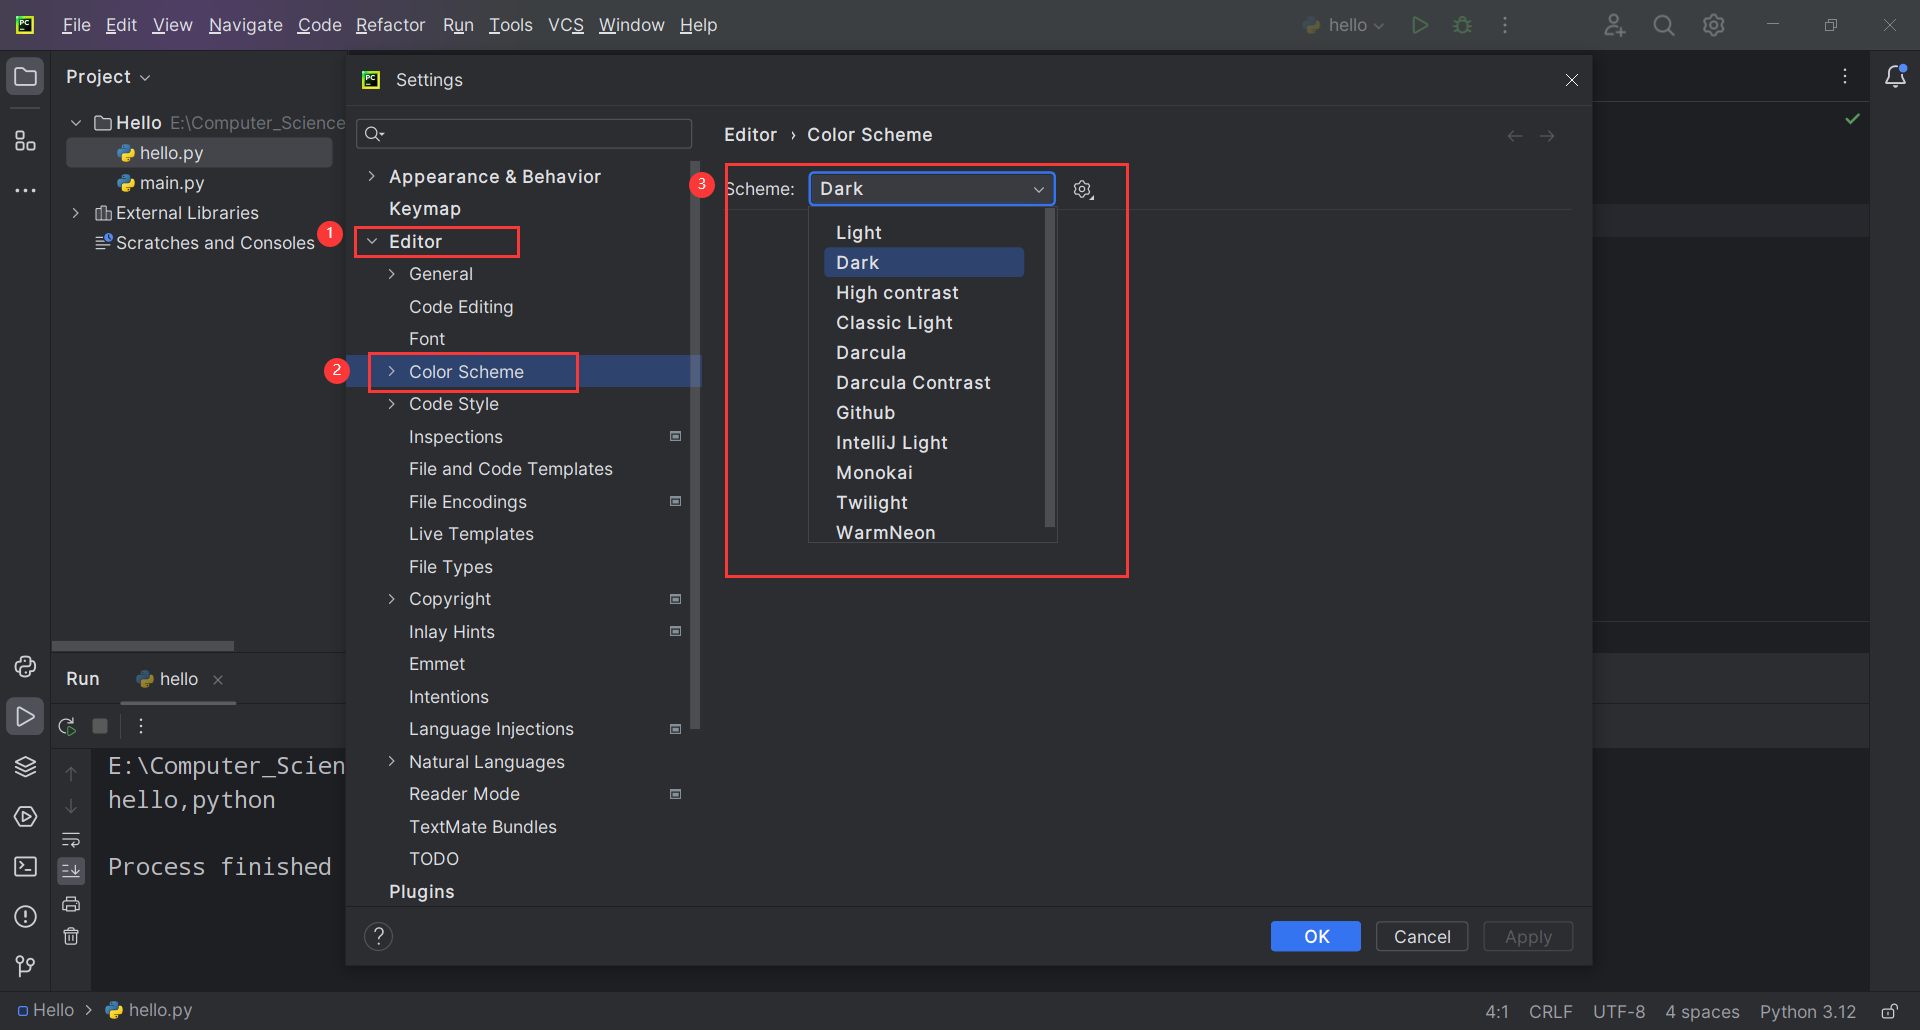Image resolution: width=1920 pixels, height=1030 pixels.
Task: Click in the Settings search field
Action: [x=524, y=134]
